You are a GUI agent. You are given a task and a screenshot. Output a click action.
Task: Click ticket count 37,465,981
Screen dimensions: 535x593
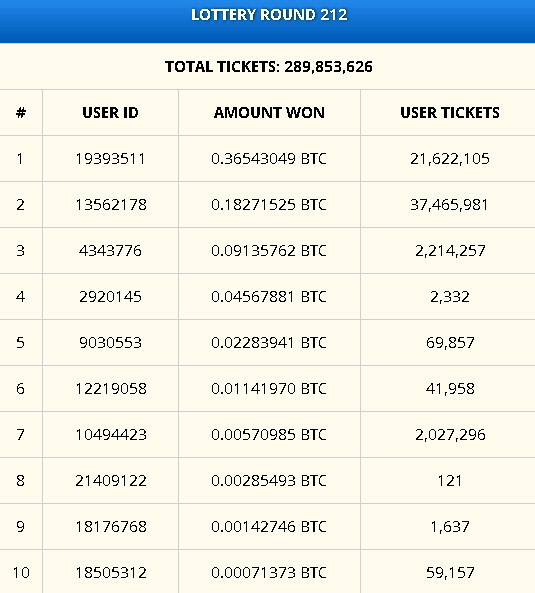(450, 205)
